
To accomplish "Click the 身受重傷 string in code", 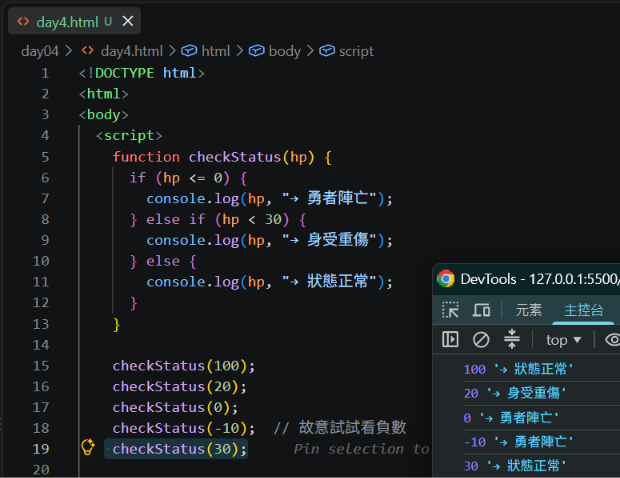I will 329,240.
